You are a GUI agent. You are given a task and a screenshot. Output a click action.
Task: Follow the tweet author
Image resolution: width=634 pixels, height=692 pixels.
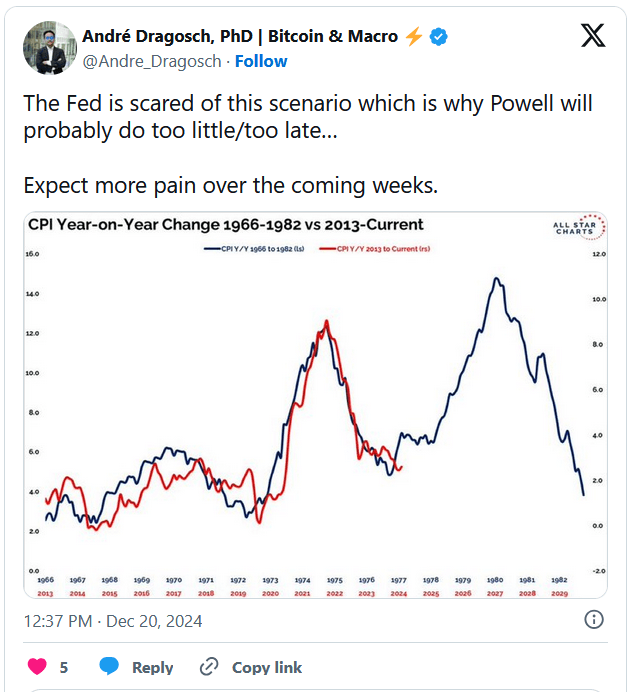coord(261,61)
